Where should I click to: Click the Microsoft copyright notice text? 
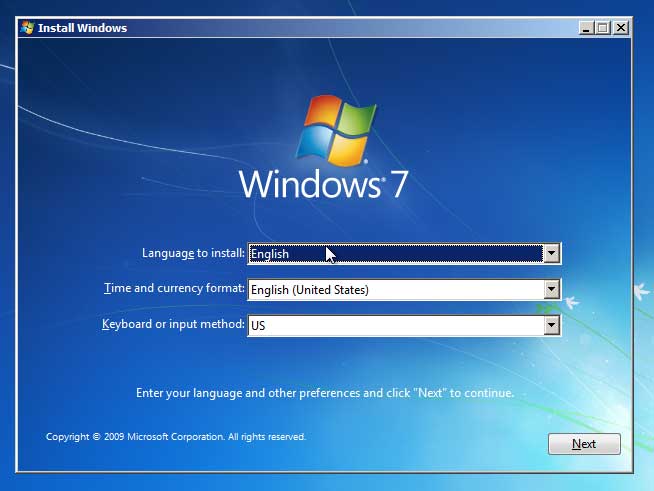coord(176,437)
